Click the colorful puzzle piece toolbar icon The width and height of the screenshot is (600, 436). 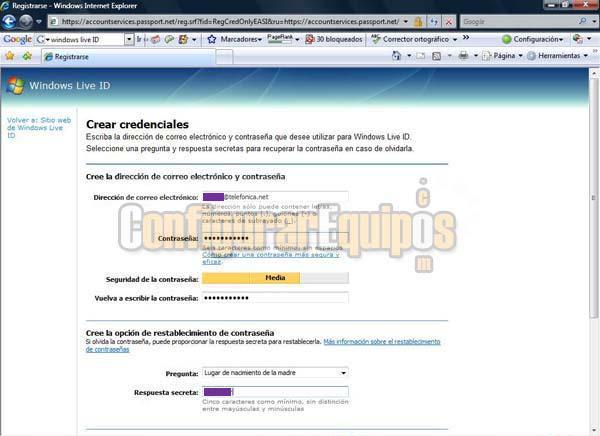click(x=183, y=39)
